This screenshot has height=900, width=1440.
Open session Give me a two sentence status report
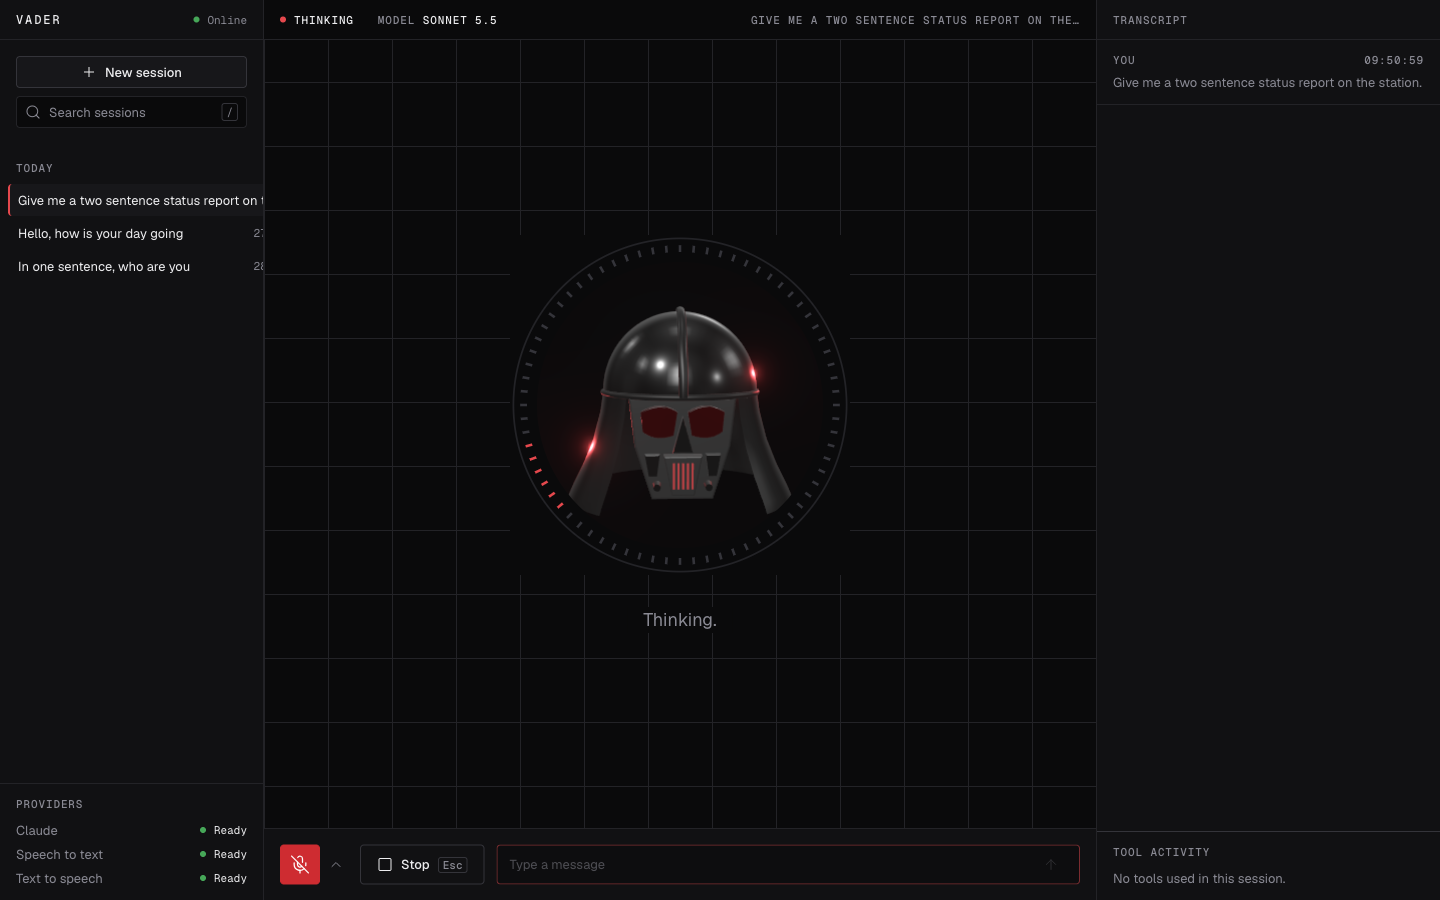tap(136, 200)
